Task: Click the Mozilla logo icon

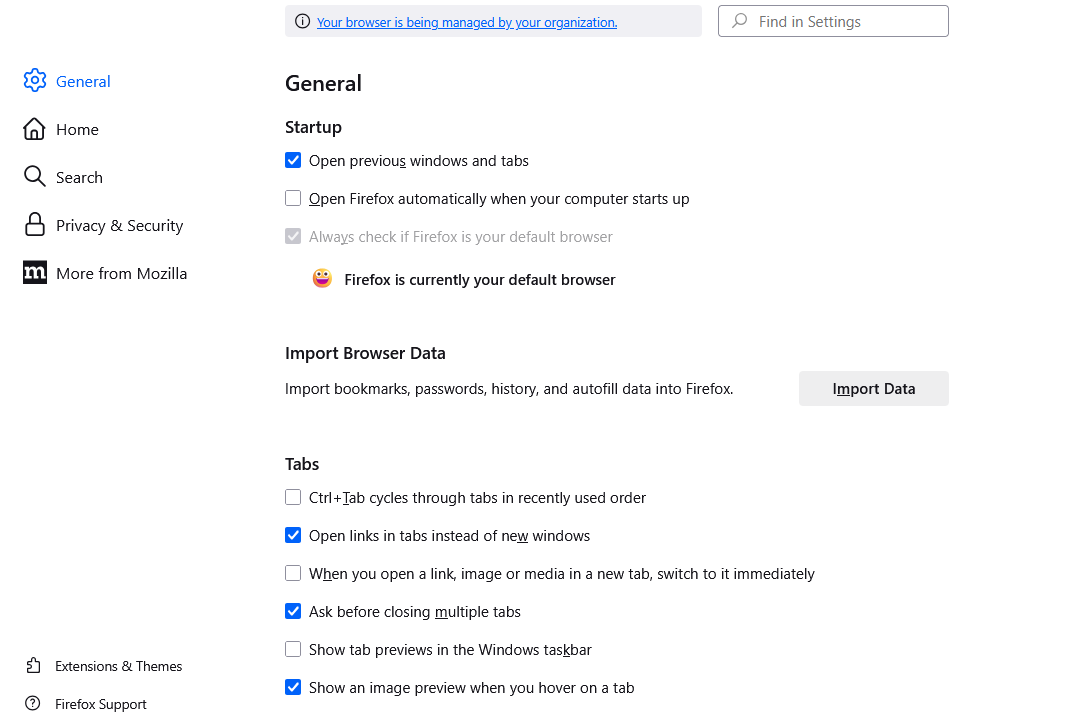Action: coord(35,273)
